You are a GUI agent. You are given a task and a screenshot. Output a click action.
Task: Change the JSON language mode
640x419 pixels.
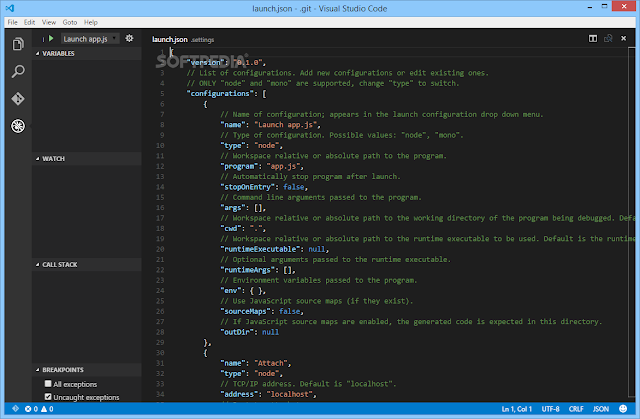[600, 409]
